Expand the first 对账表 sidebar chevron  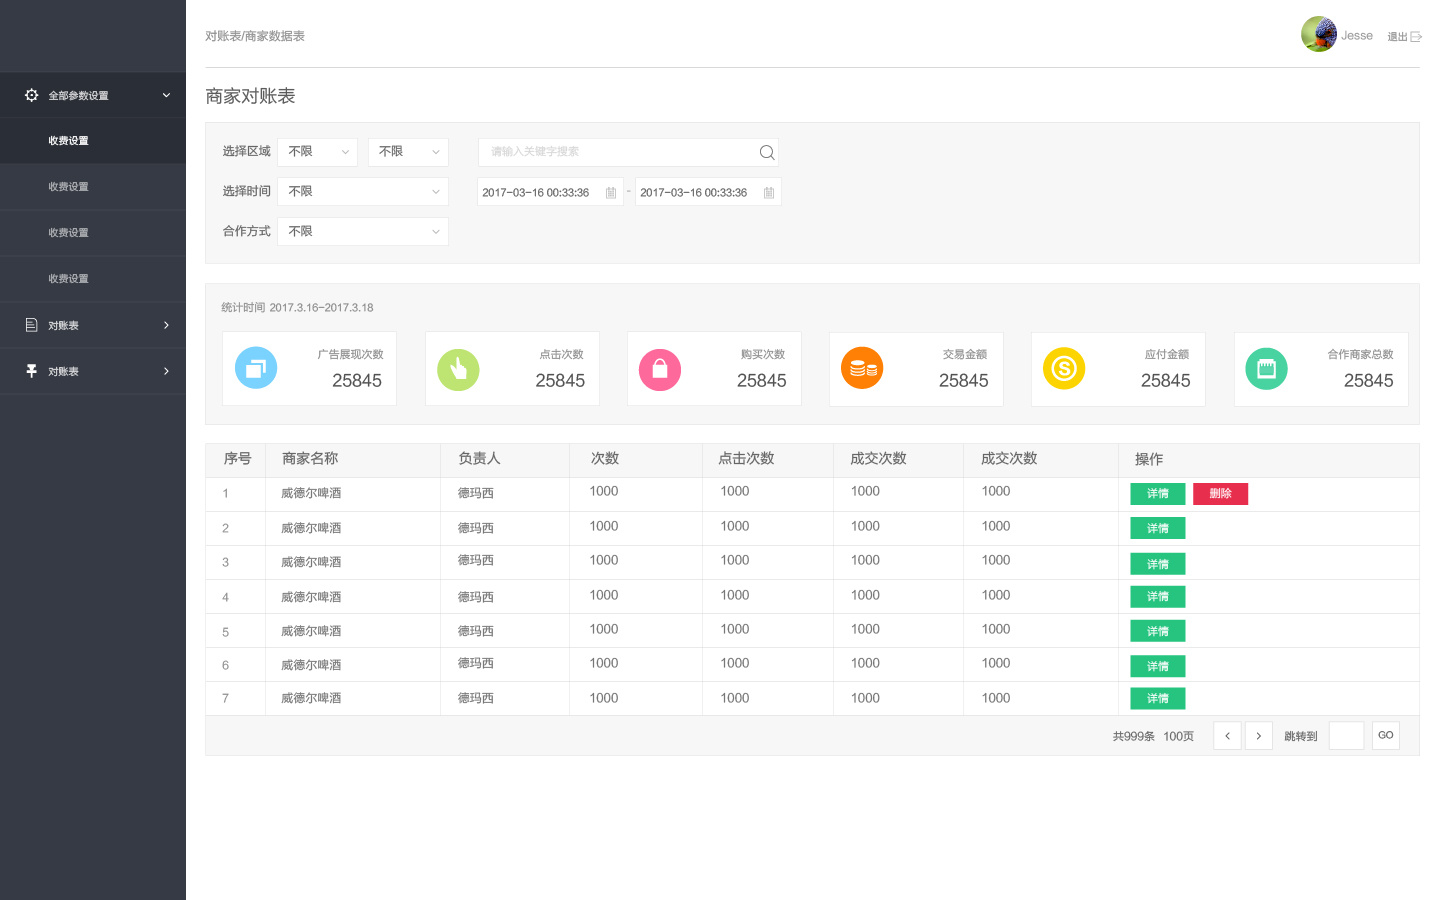166,325
